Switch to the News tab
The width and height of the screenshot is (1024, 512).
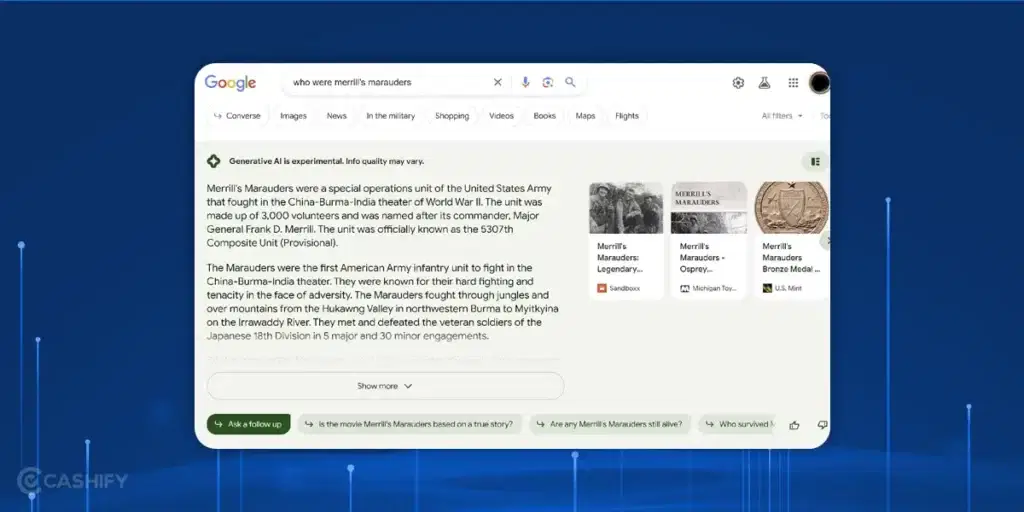click(336, 116)
